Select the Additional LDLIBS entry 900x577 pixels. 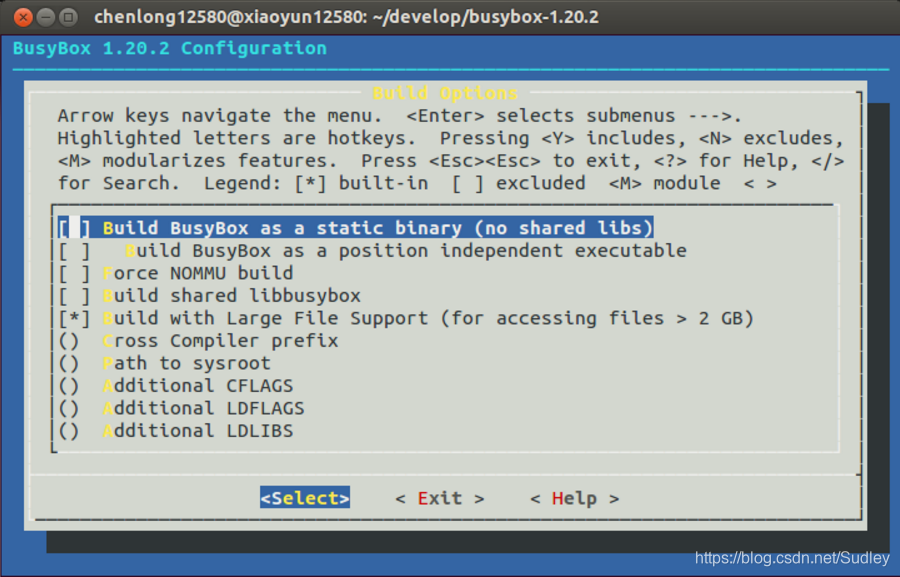click(x=176, y=431)
